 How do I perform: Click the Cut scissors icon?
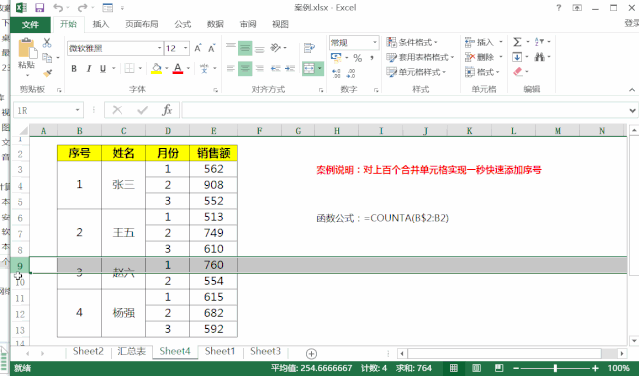coord(47,42)
